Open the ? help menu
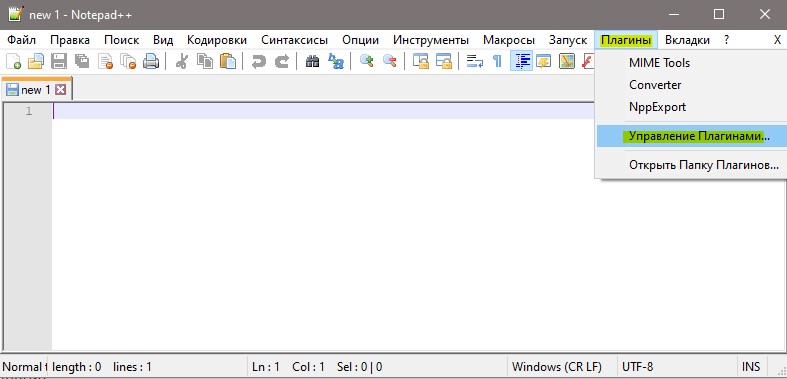This screenshot has width=787, height=379. [x=726, y=40]
